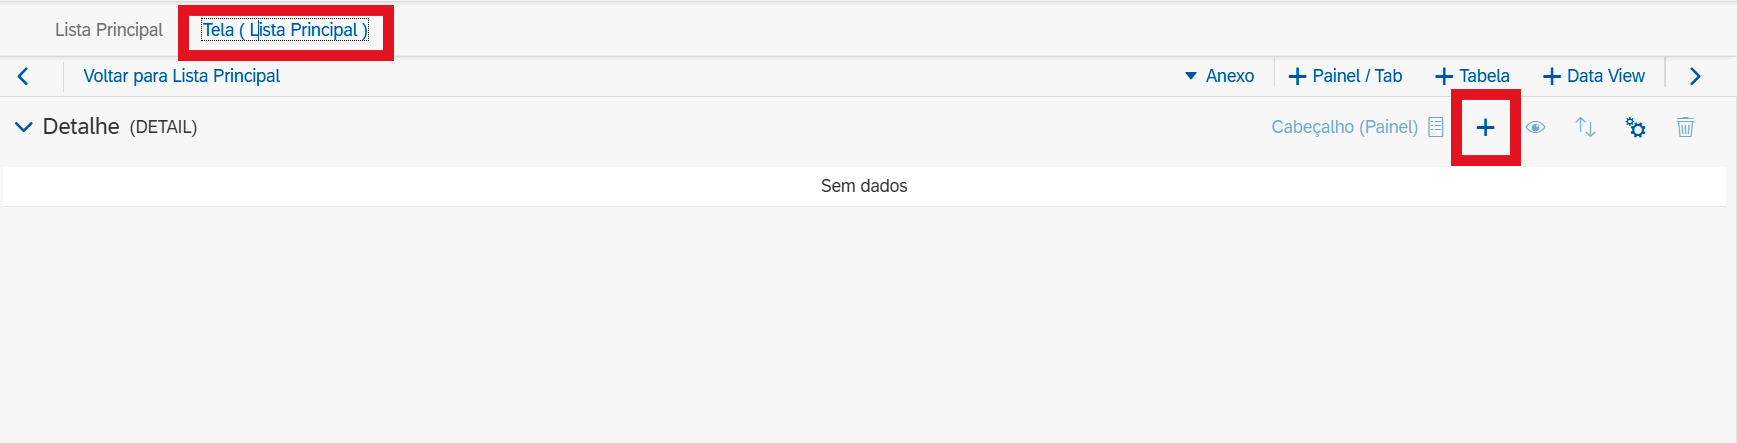The image size is (1737, 443).
Task: Open the Anexo dropdown menu
Action: (1219, 76)
